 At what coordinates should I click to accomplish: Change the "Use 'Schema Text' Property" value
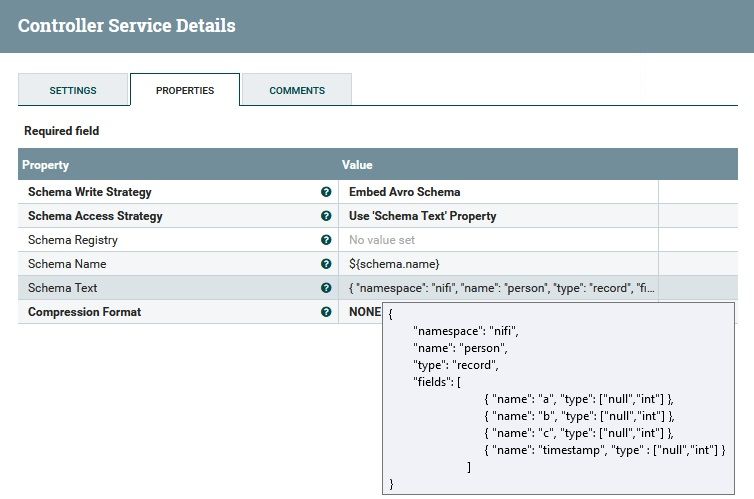[498, 216]
